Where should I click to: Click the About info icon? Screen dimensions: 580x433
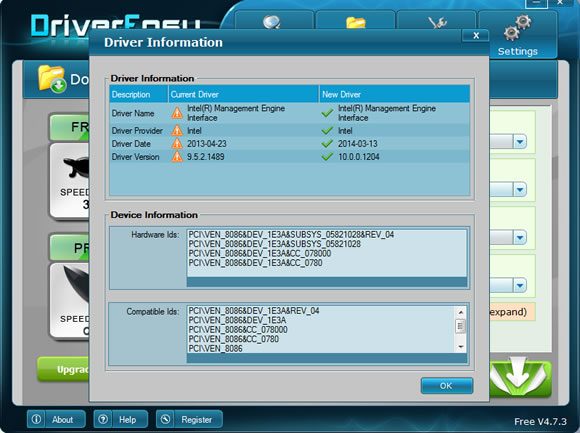(x=36, y=419)
